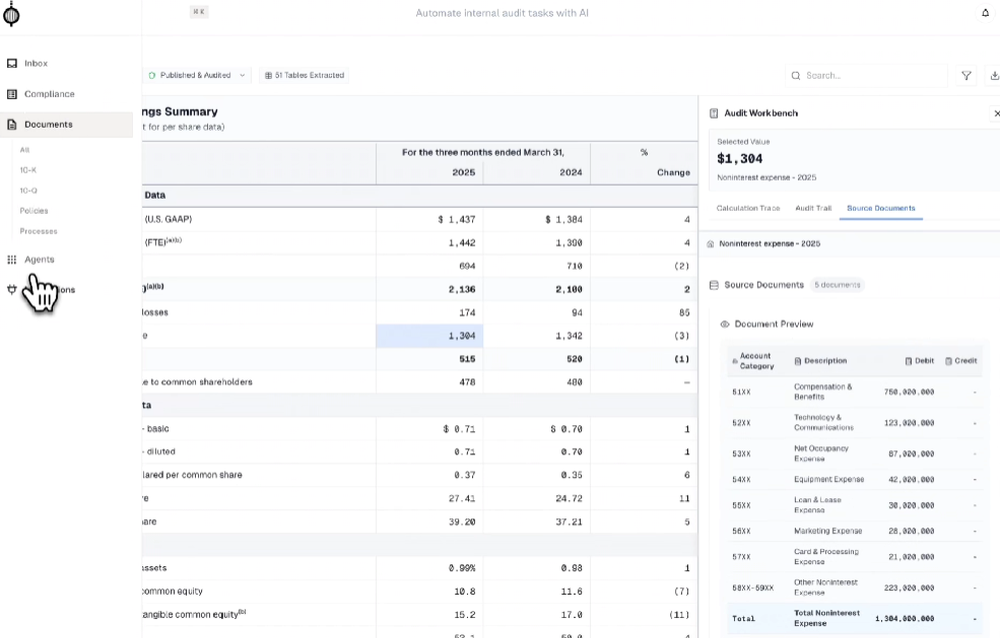The image size is (1000, 638).
Task: Open the 10-K documents sub-item
Action: [28, 170]
